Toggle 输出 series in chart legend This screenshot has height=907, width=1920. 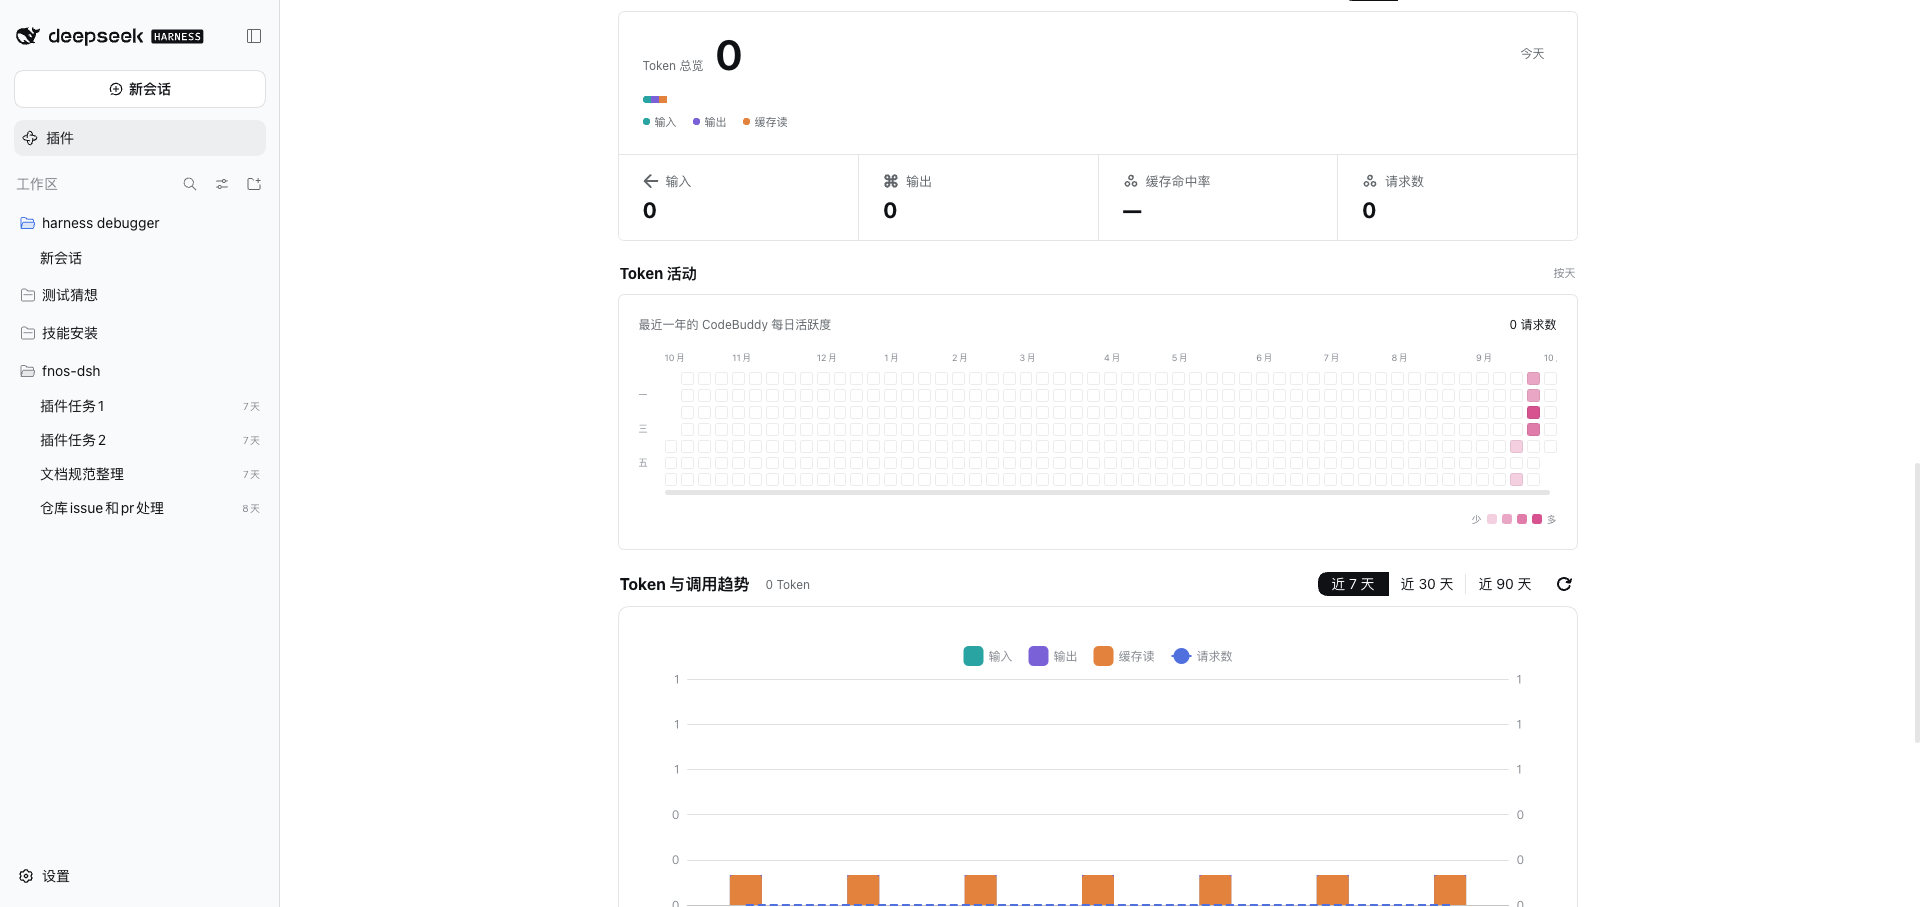click(1053, 656)
